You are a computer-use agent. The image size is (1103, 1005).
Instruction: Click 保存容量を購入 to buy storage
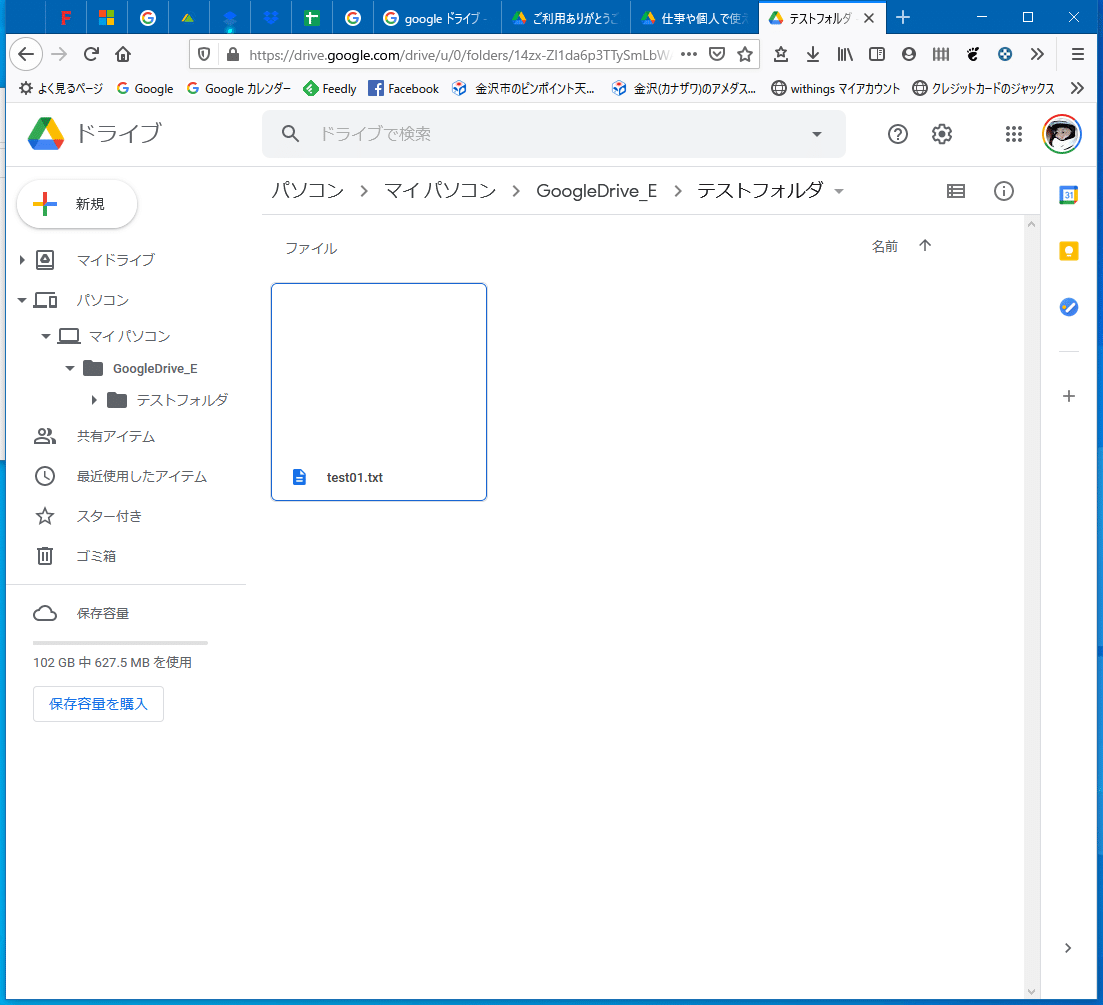(x=98, y=703)
